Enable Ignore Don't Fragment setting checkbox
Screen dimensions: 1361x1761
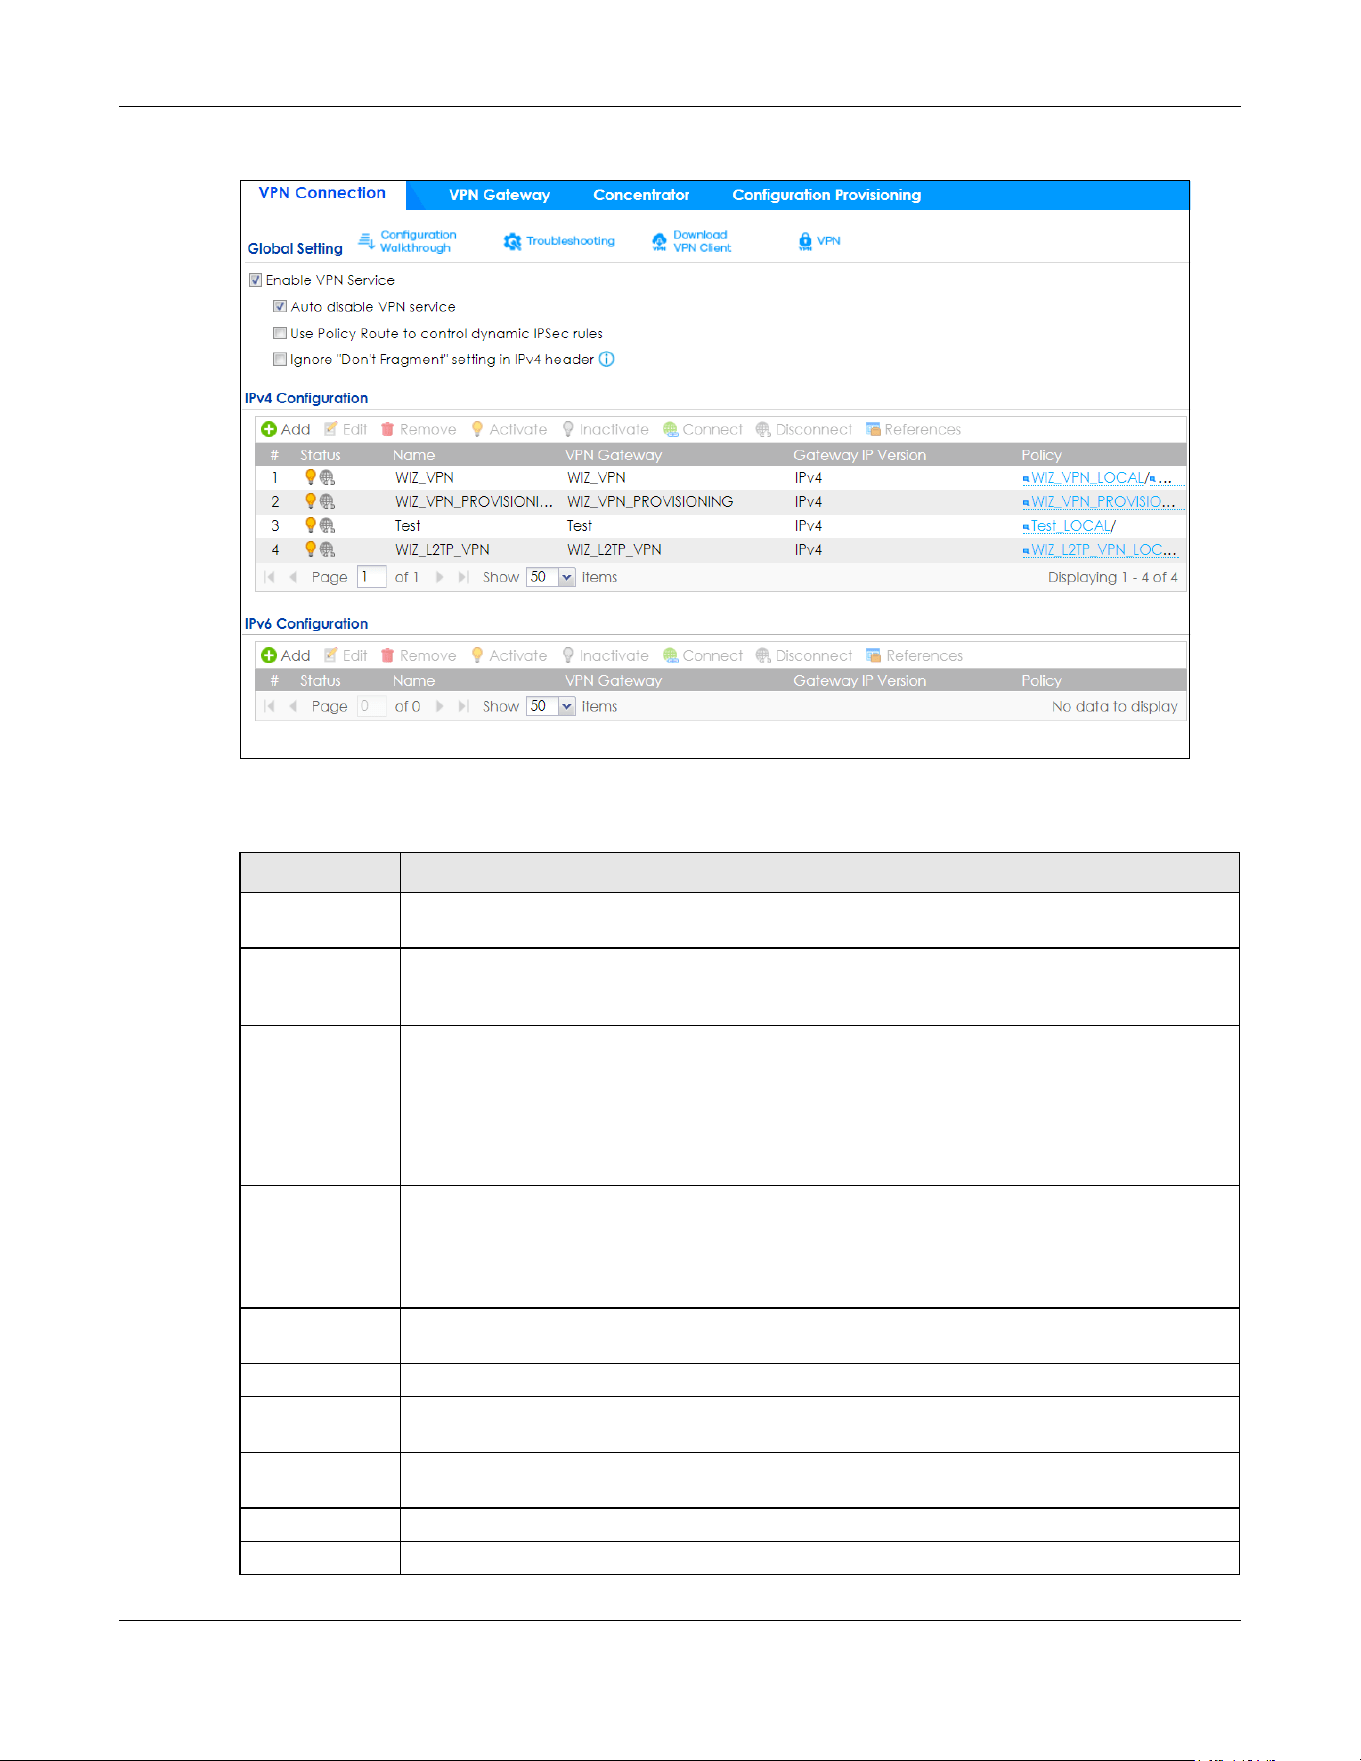point(280,359)
